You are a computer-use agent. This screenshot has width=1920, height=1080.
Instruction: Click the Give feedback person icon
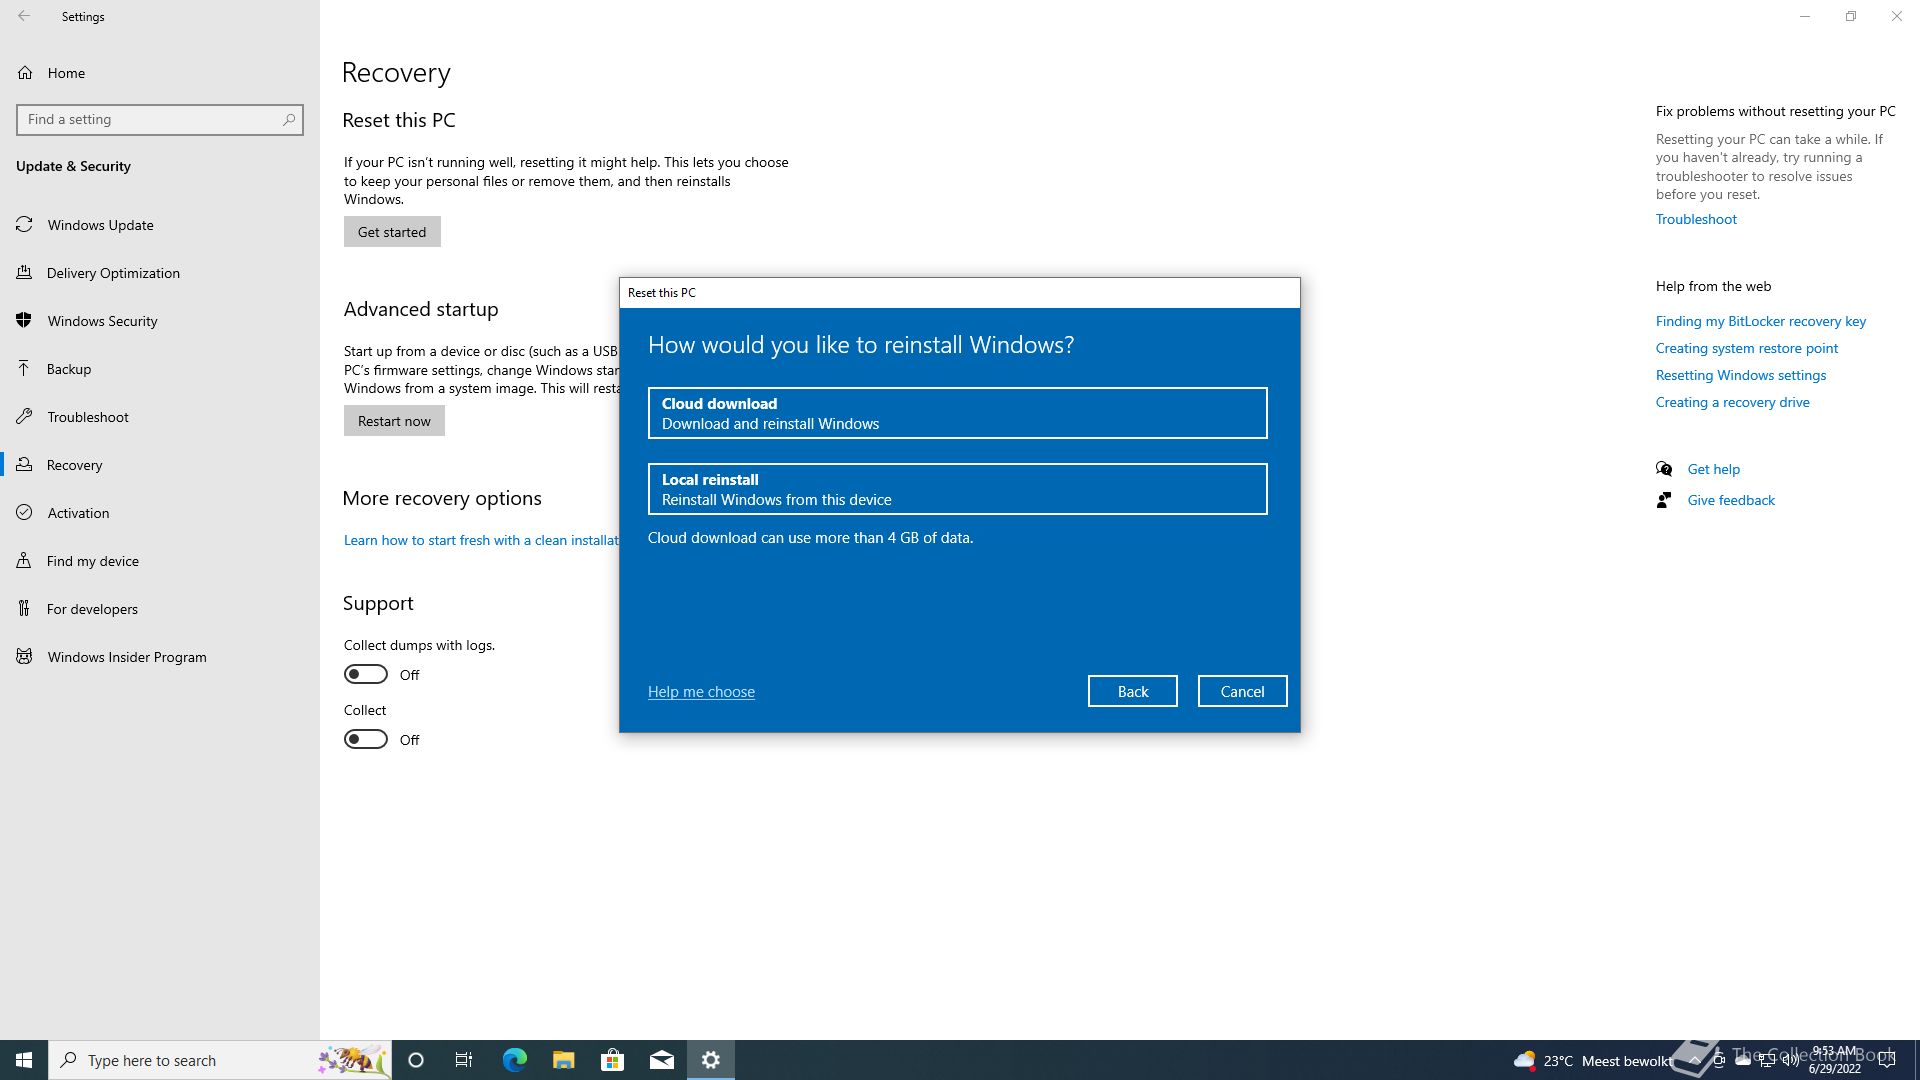click(1664, 500)
